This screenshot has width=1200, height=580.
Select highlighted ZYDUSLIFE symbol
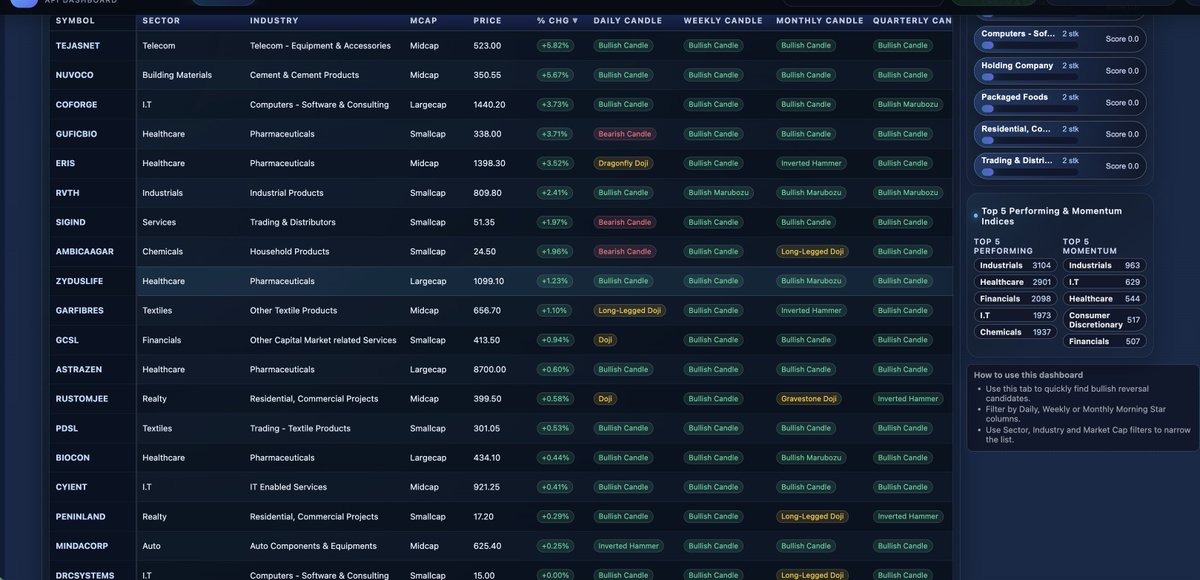pyautogui.click(x=79, y=281)
